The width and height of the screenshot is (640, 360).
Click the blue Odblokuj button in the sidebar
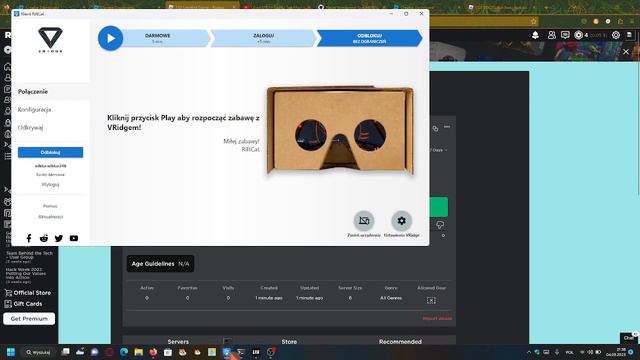coord(50,152)
